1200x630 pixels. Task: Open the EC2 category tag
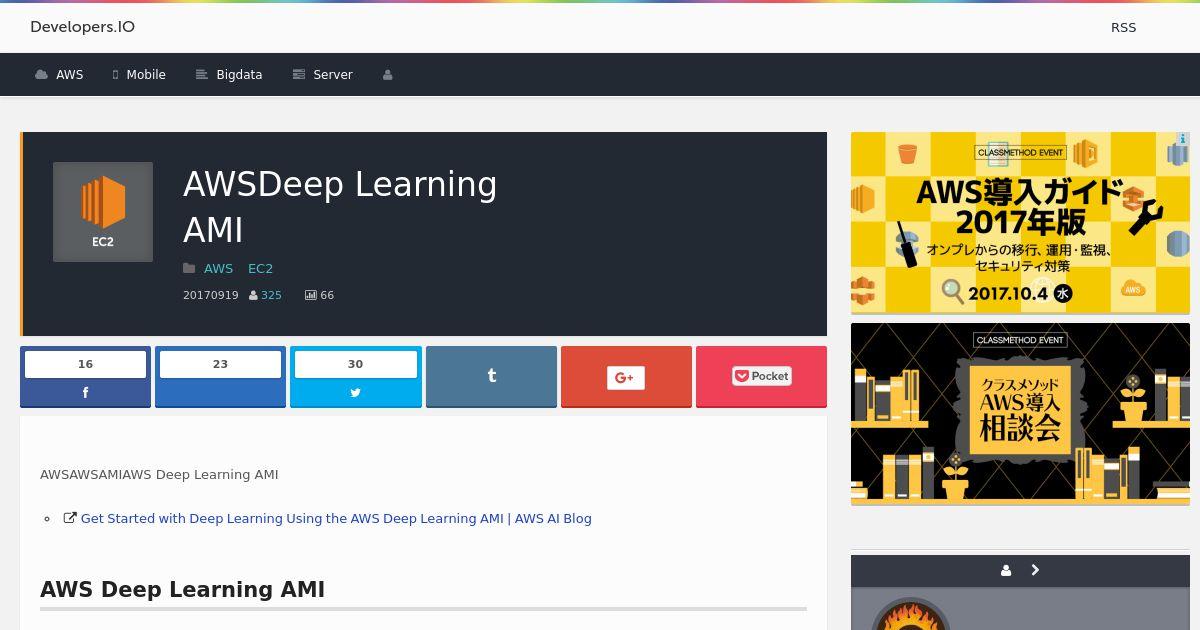pyautogui.click(x=260, y=268)
